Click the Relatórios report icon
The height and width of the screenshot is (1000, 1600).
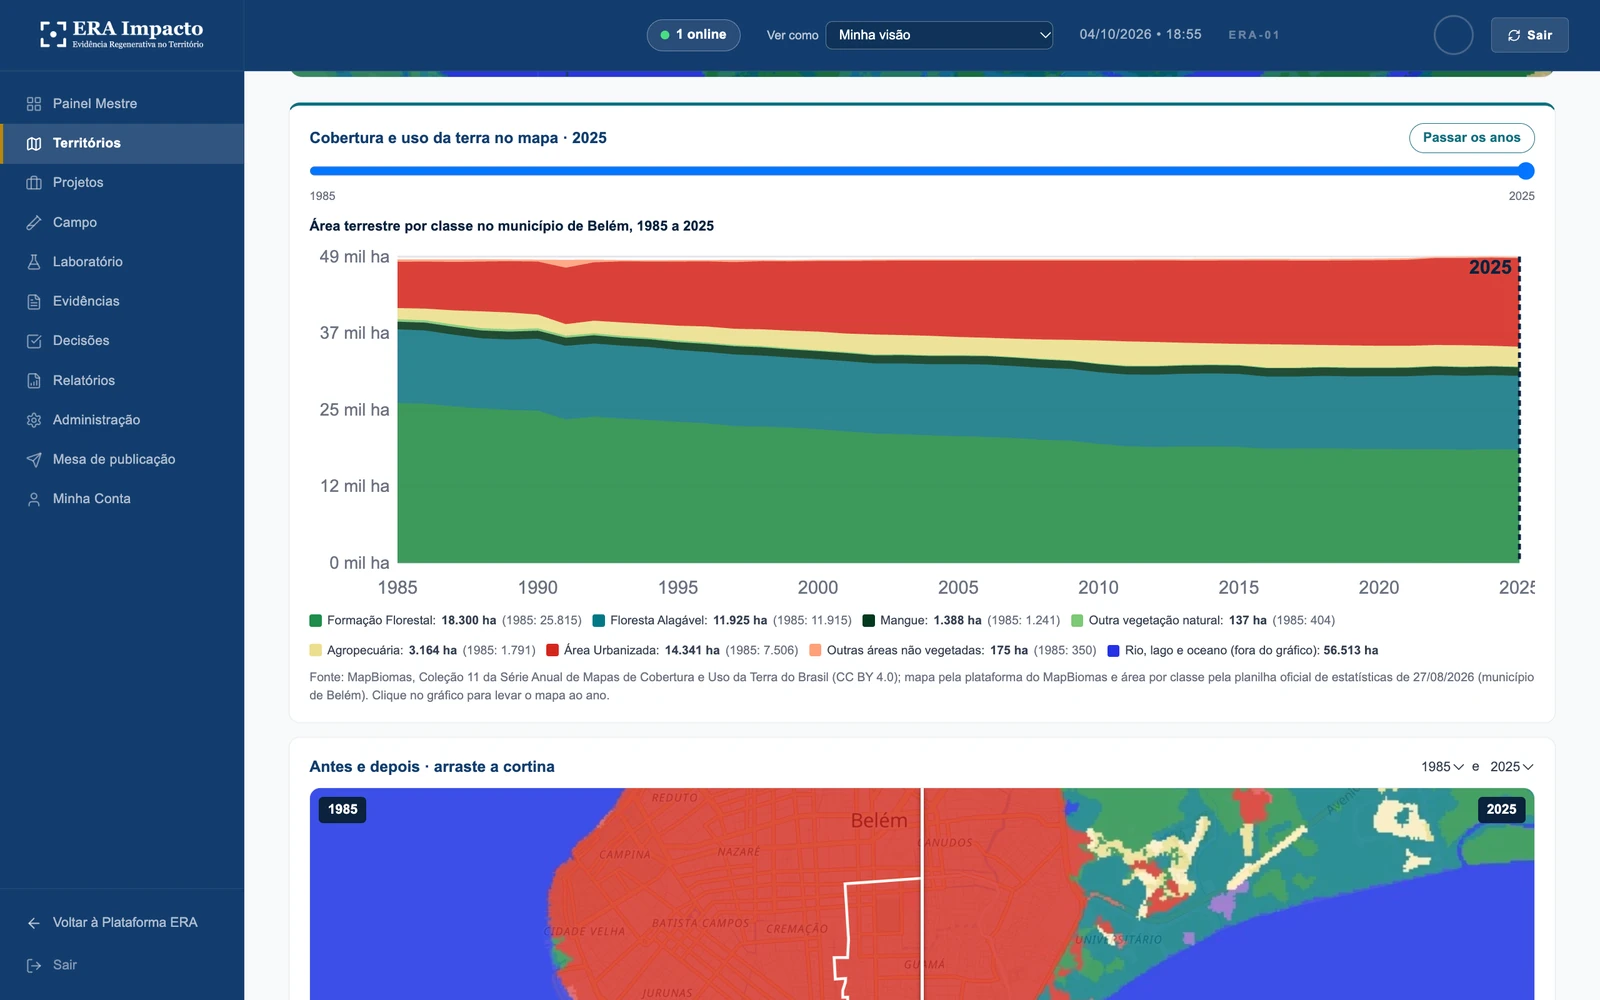pyautogui.click(x=34, y=380)
